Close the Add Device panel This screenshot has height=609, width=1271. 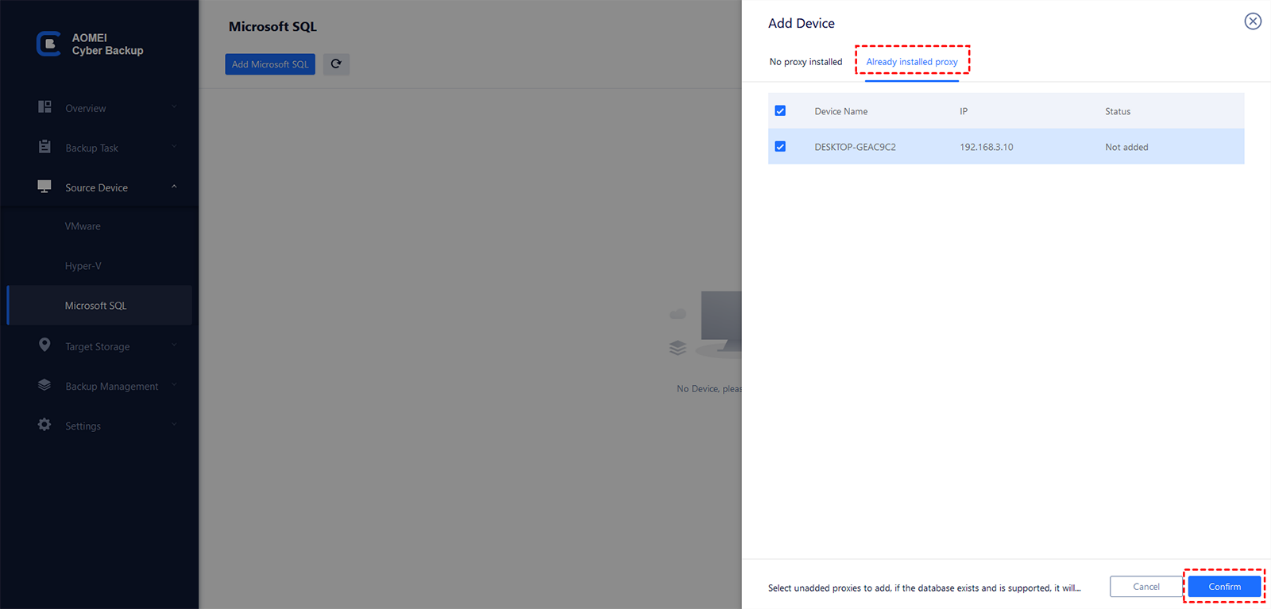click(x=1252, y=21)
